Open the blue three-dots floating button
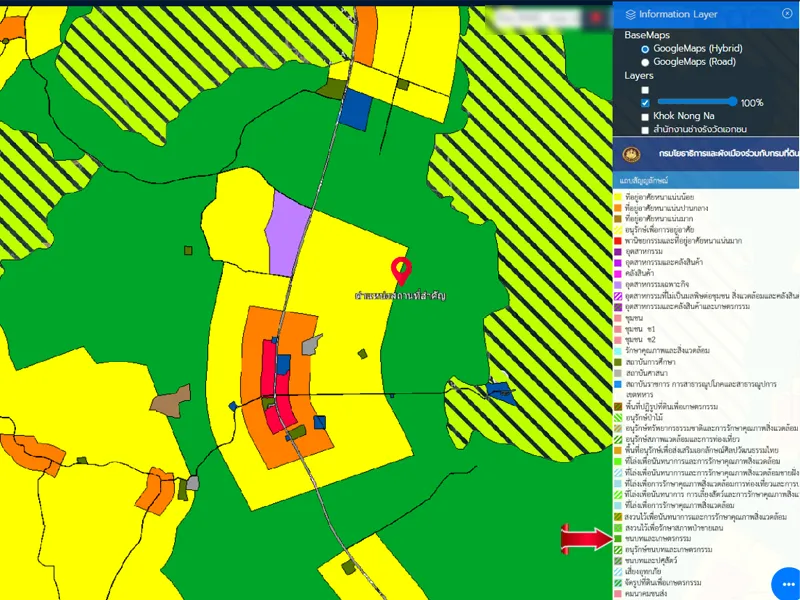800x600 pixels. 785,584
